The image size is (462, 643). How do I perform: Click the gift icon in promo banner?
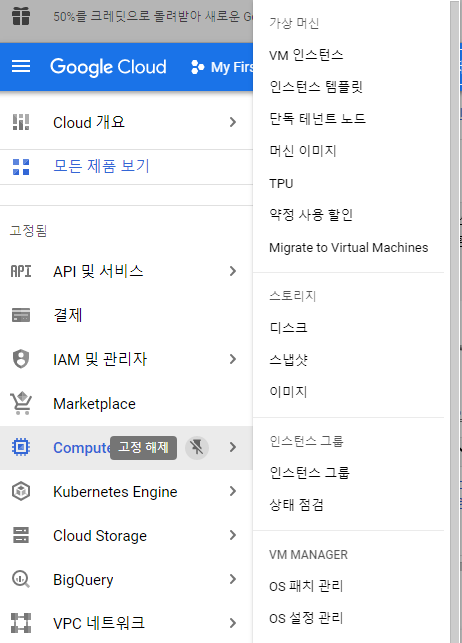click(x=21, y=16)
